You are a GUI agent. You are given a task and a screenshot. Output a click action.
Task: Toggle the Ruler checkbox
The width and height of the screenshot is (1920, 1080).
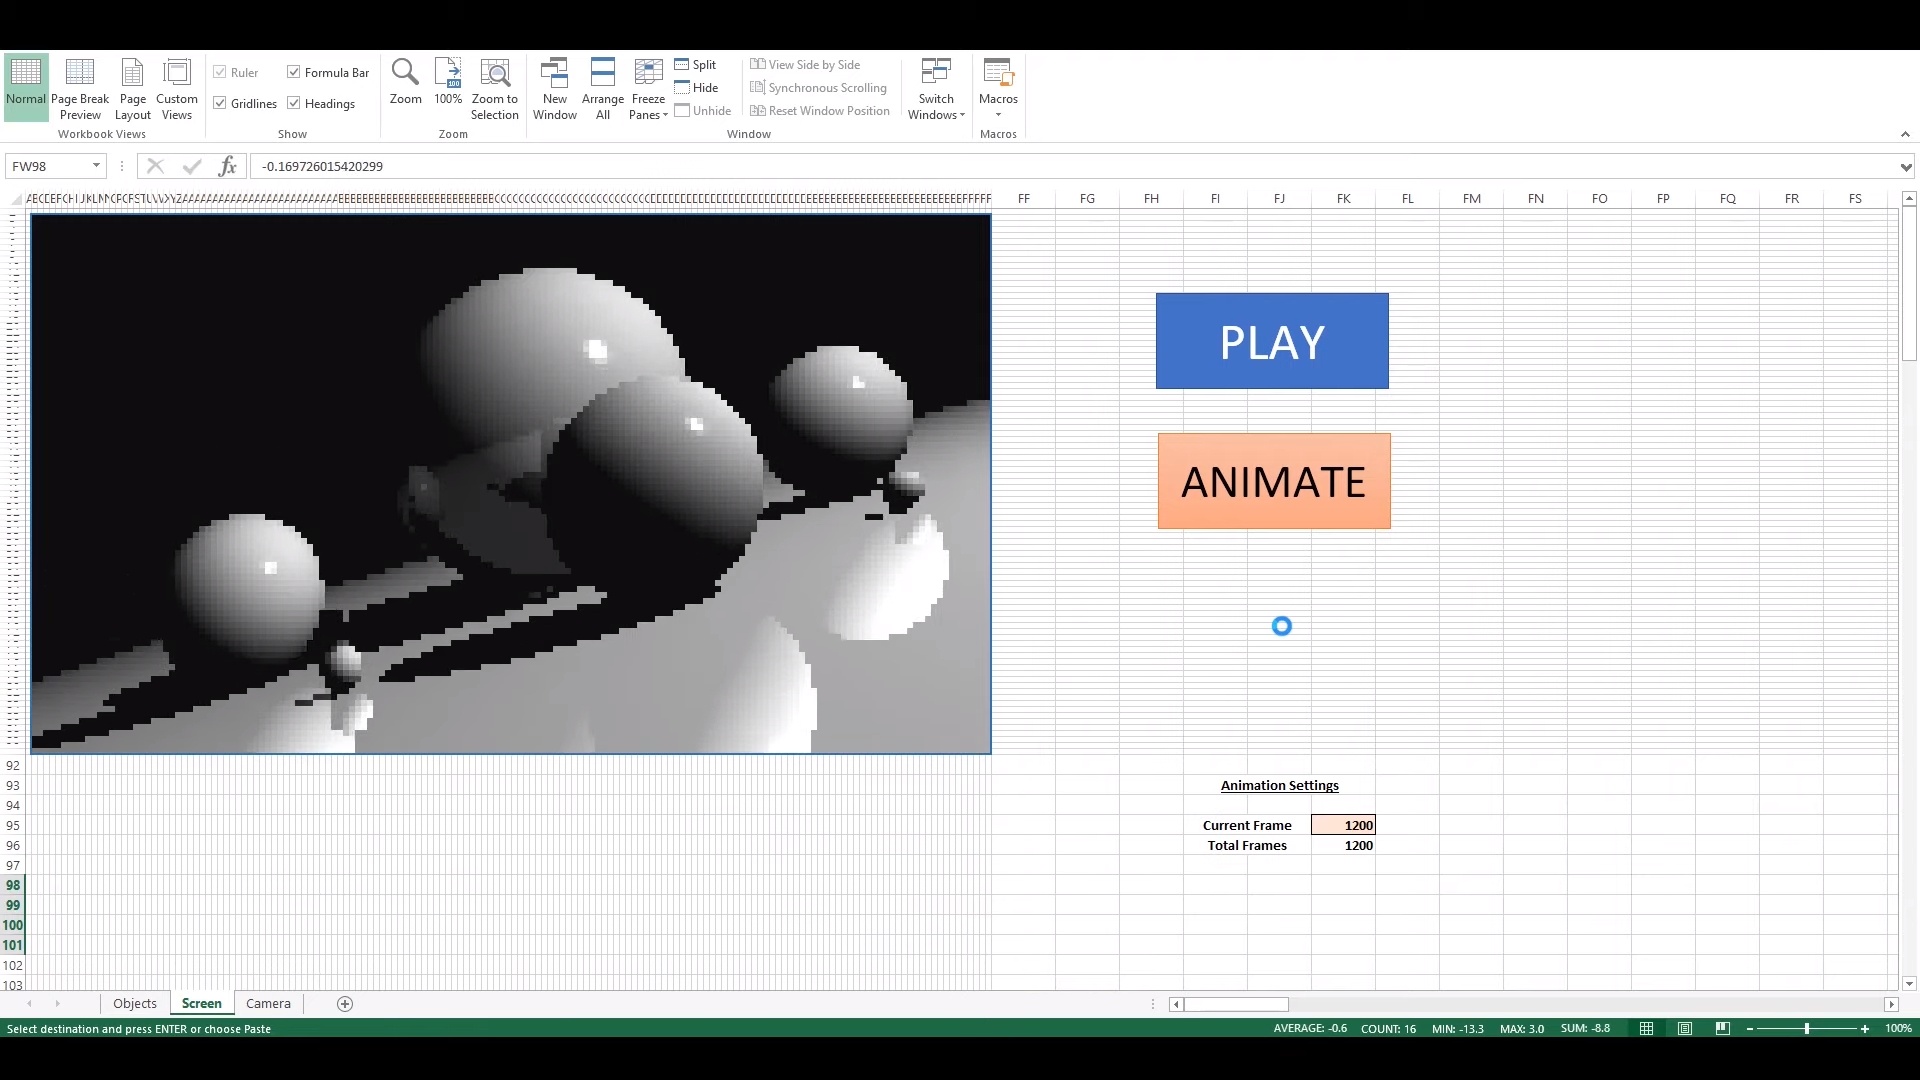point(220,72)
